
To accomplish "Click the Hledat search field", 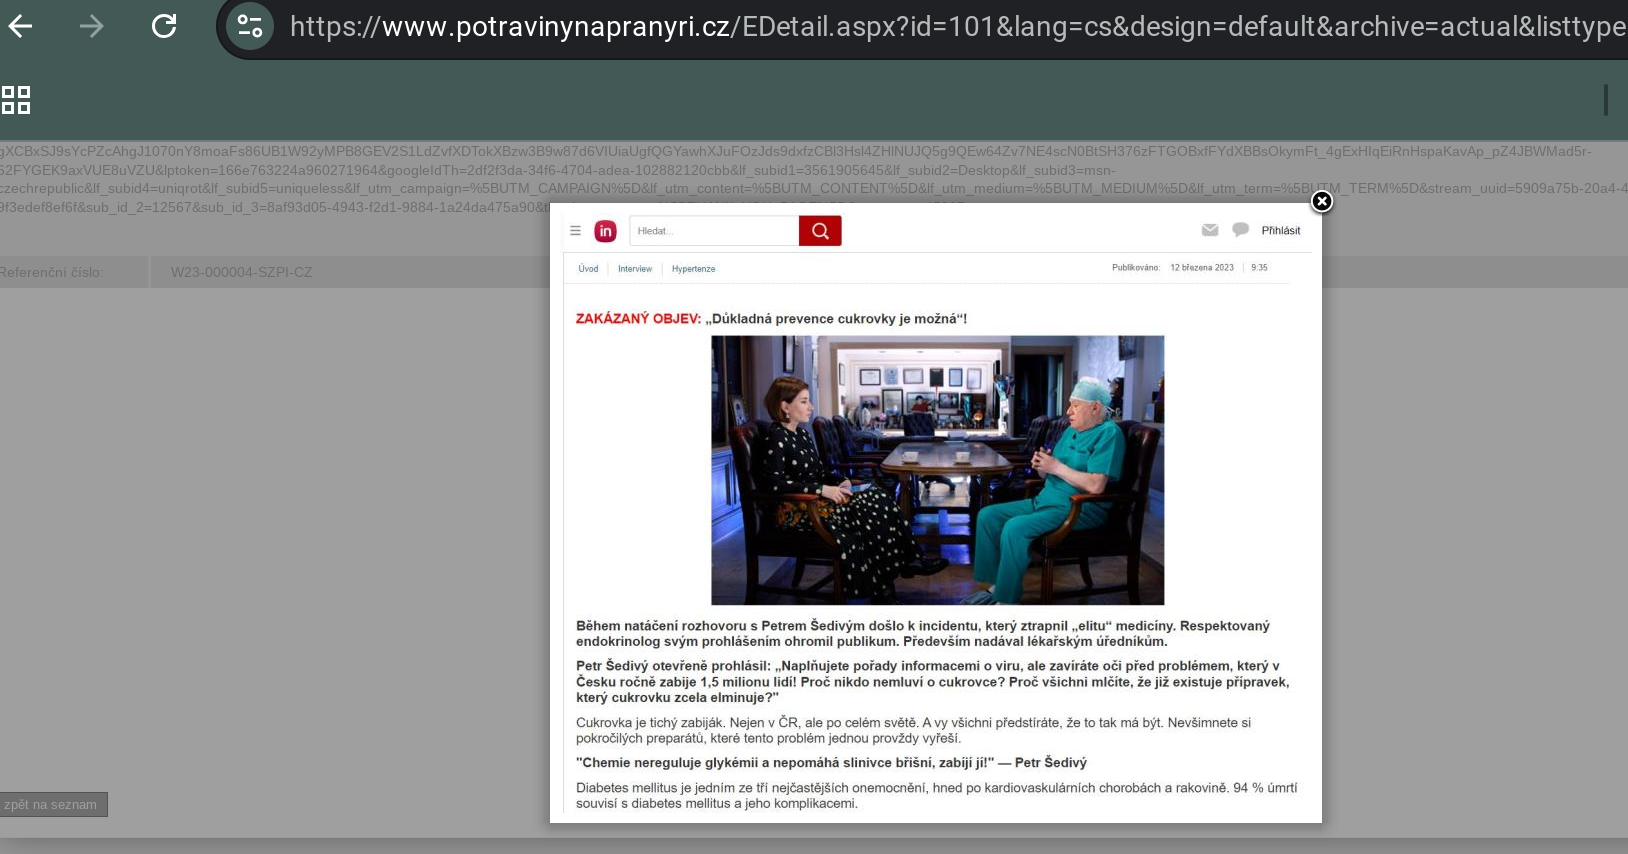I will pos(713,231).
